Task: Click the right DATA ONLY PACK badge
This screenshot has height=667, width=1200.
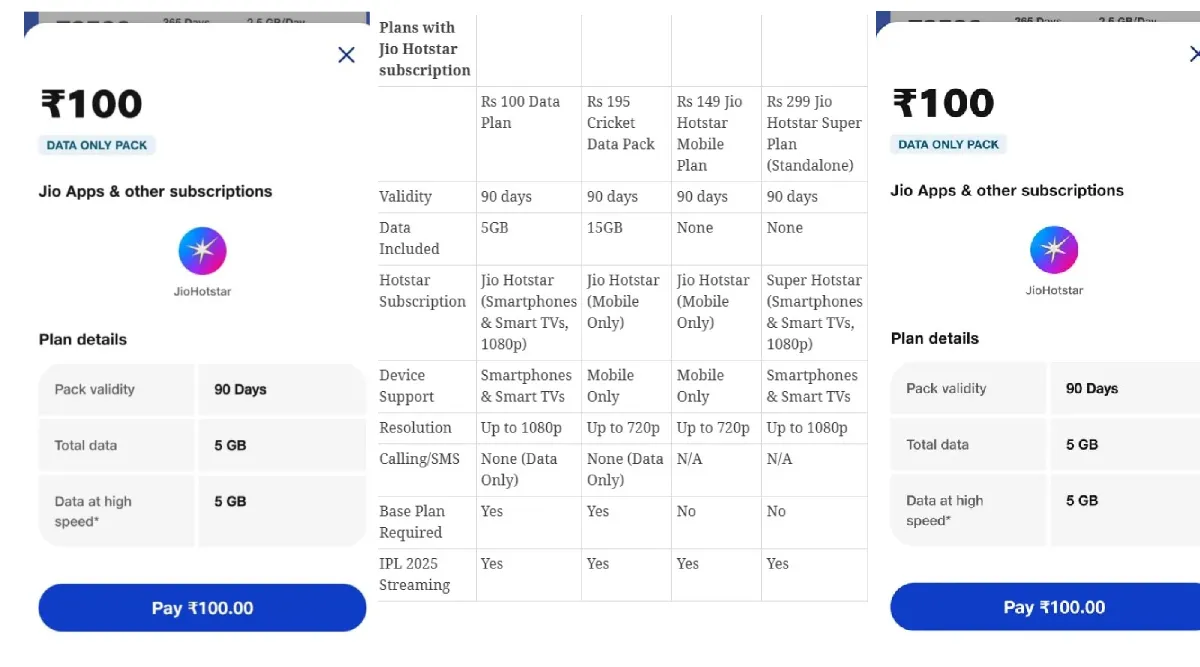Action: 948,144
